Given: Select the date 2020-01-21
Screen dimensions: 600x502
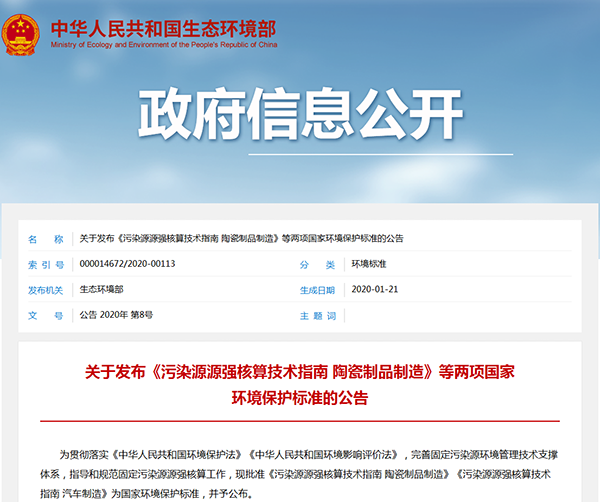Looking at the screenshot, I should click(x=375, y=290).
